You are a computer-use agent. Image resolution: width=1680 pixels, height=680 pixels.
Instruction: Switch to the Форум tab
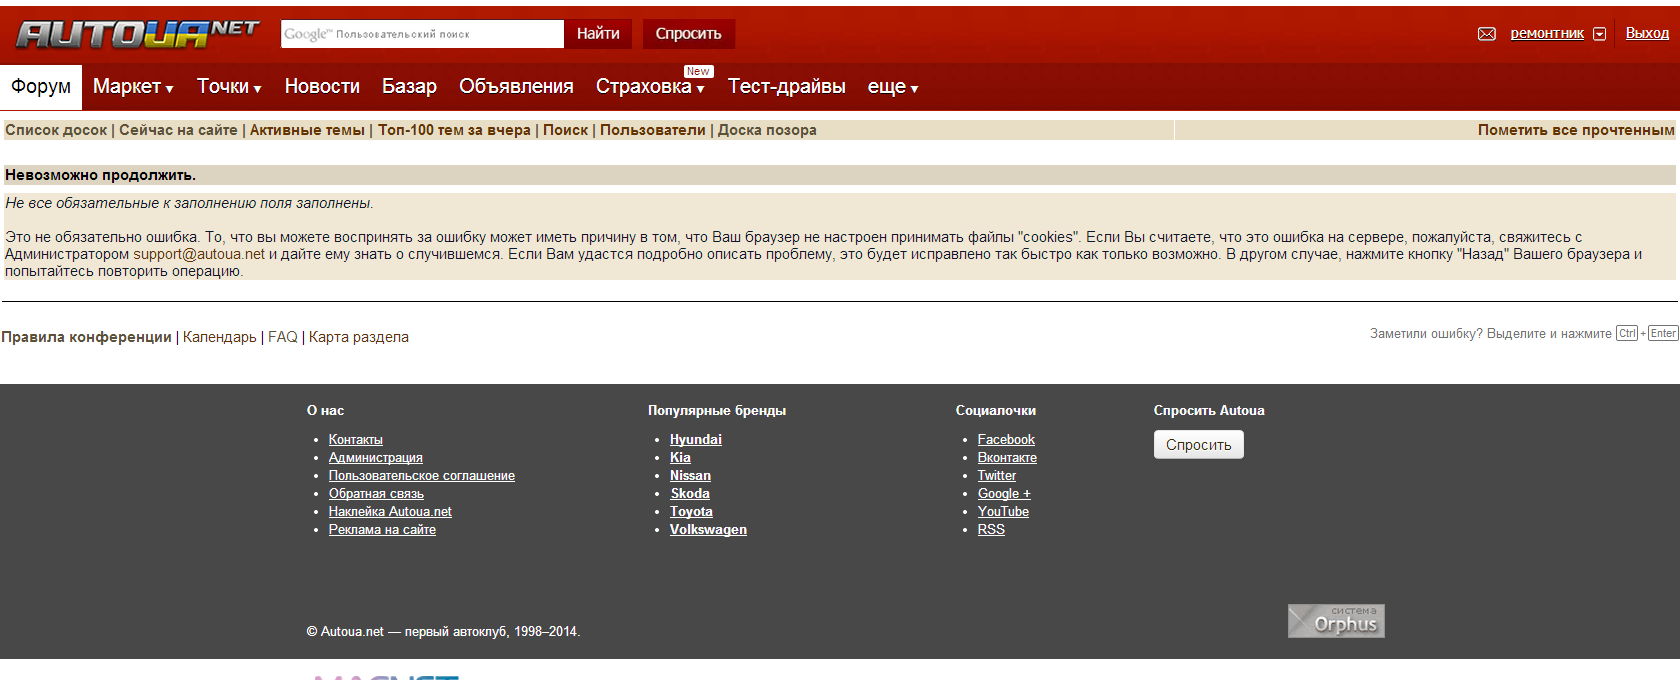pyautogui.click(x=41, y=87)
